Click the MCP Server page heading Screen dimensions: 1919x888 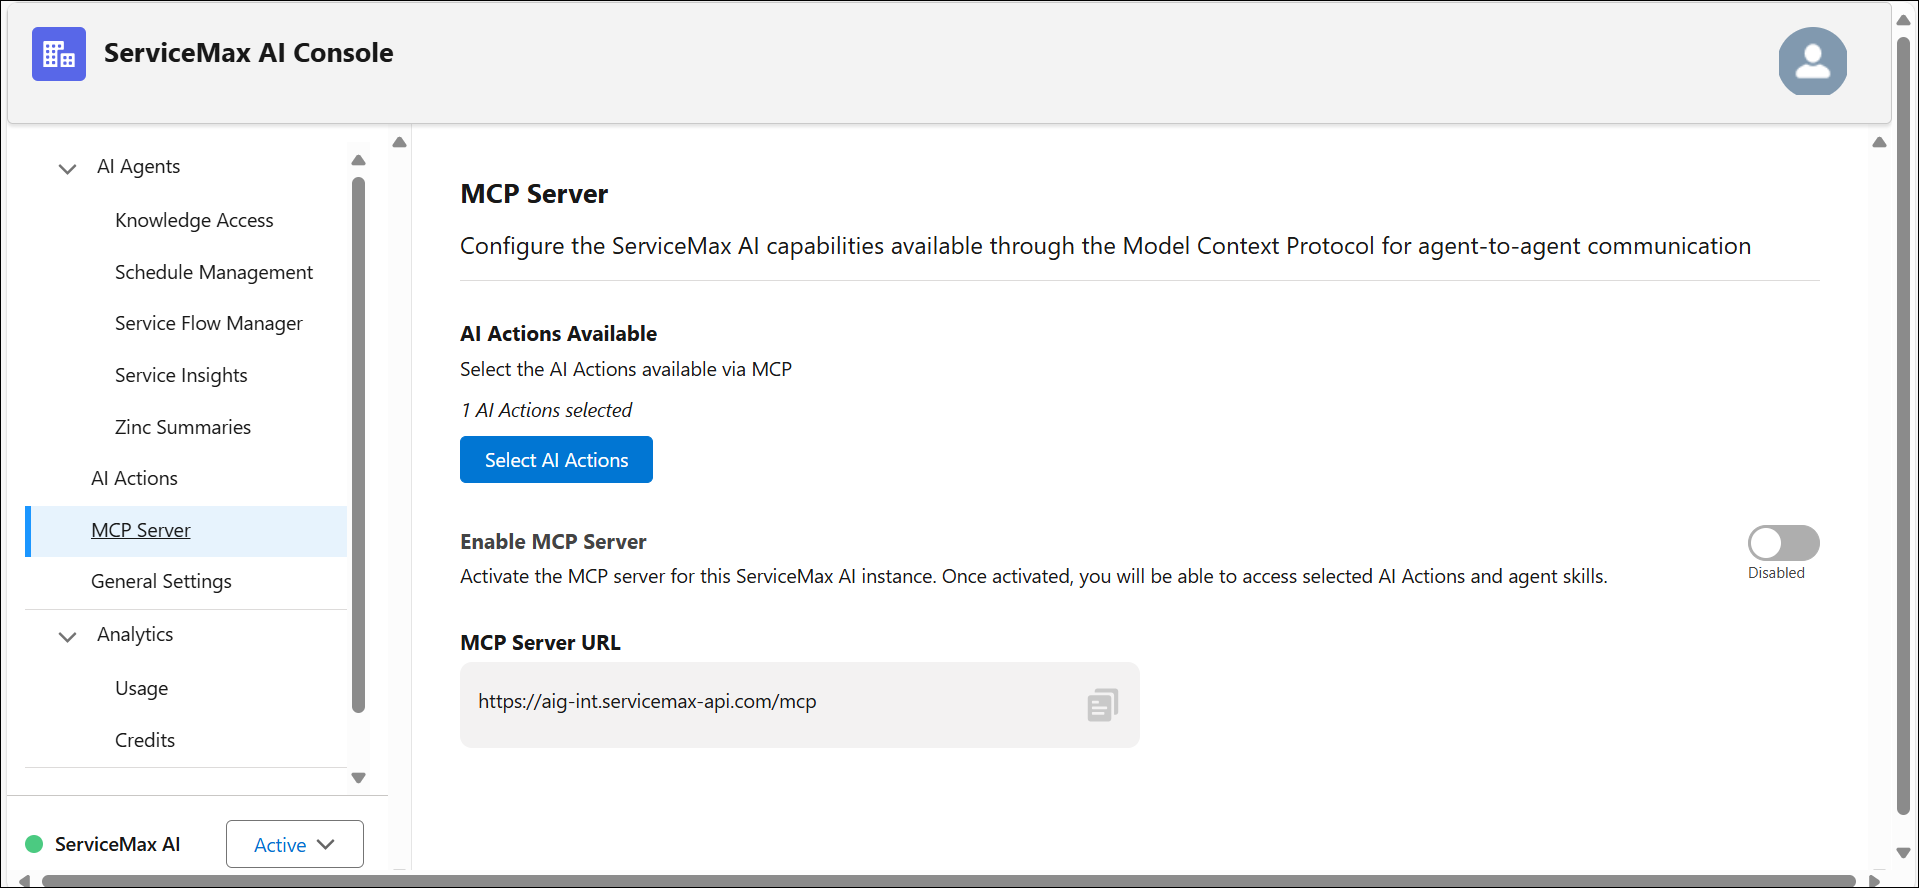coord(534,194)
